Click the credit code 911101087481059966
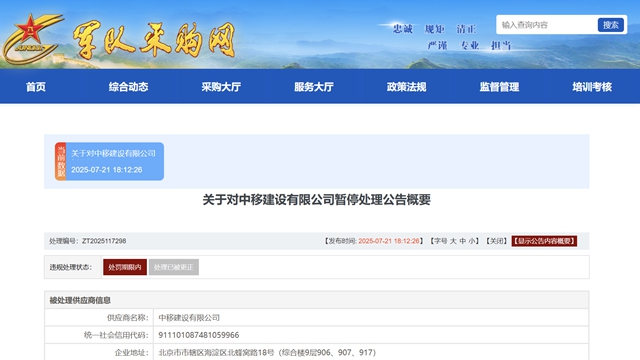 tap(199, 335)
